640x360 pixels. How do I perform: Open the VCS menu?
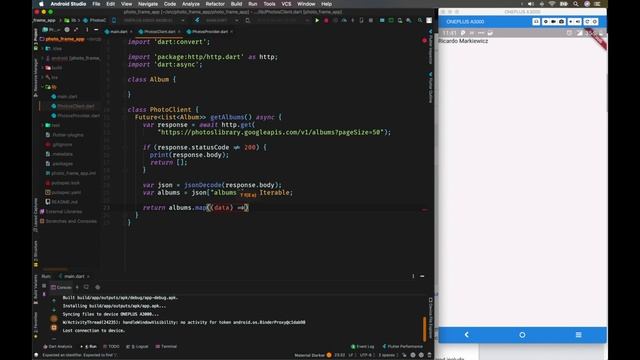[286, 4]
